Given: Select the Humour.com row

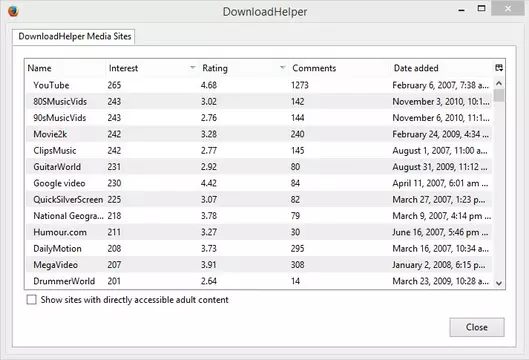Looking at the screenshot, I should tap(259, 232).
